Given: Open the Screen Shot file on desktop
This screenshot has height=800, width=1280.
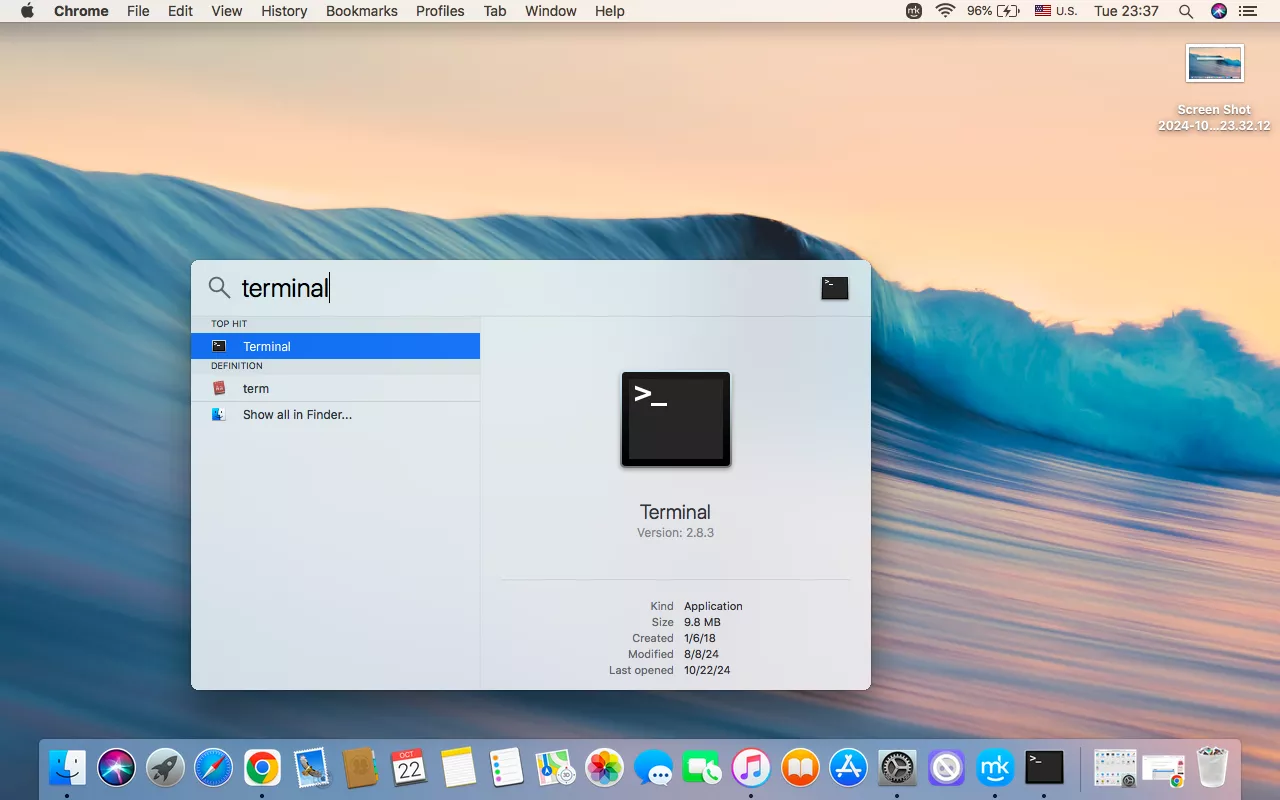Looking at the screenshot, I should [x=1214, y=64].
